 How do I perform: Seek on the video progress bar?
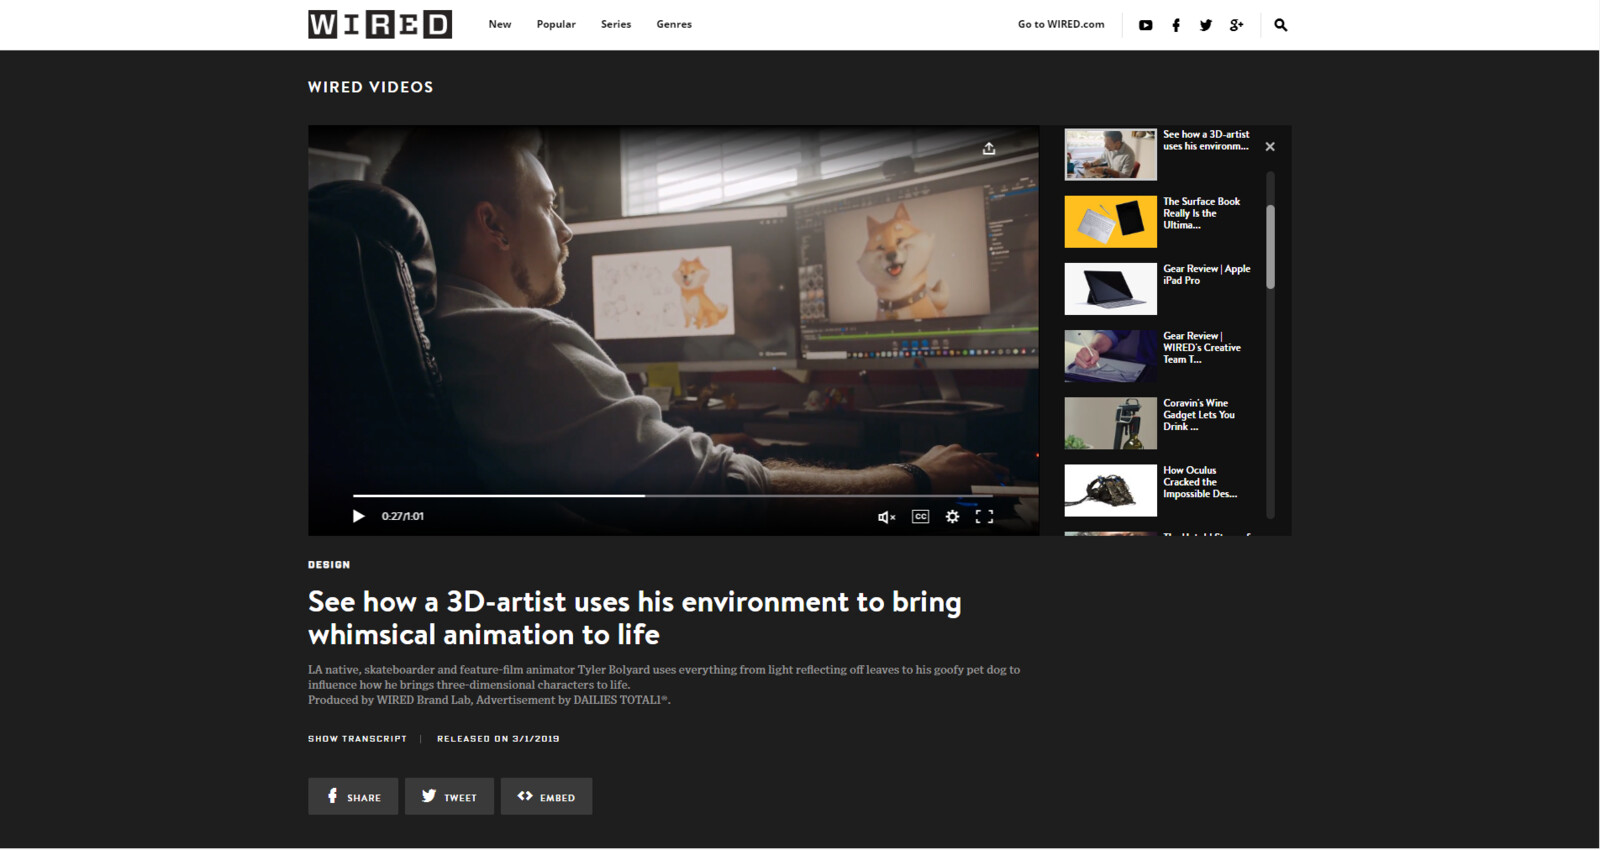(672, 495)
